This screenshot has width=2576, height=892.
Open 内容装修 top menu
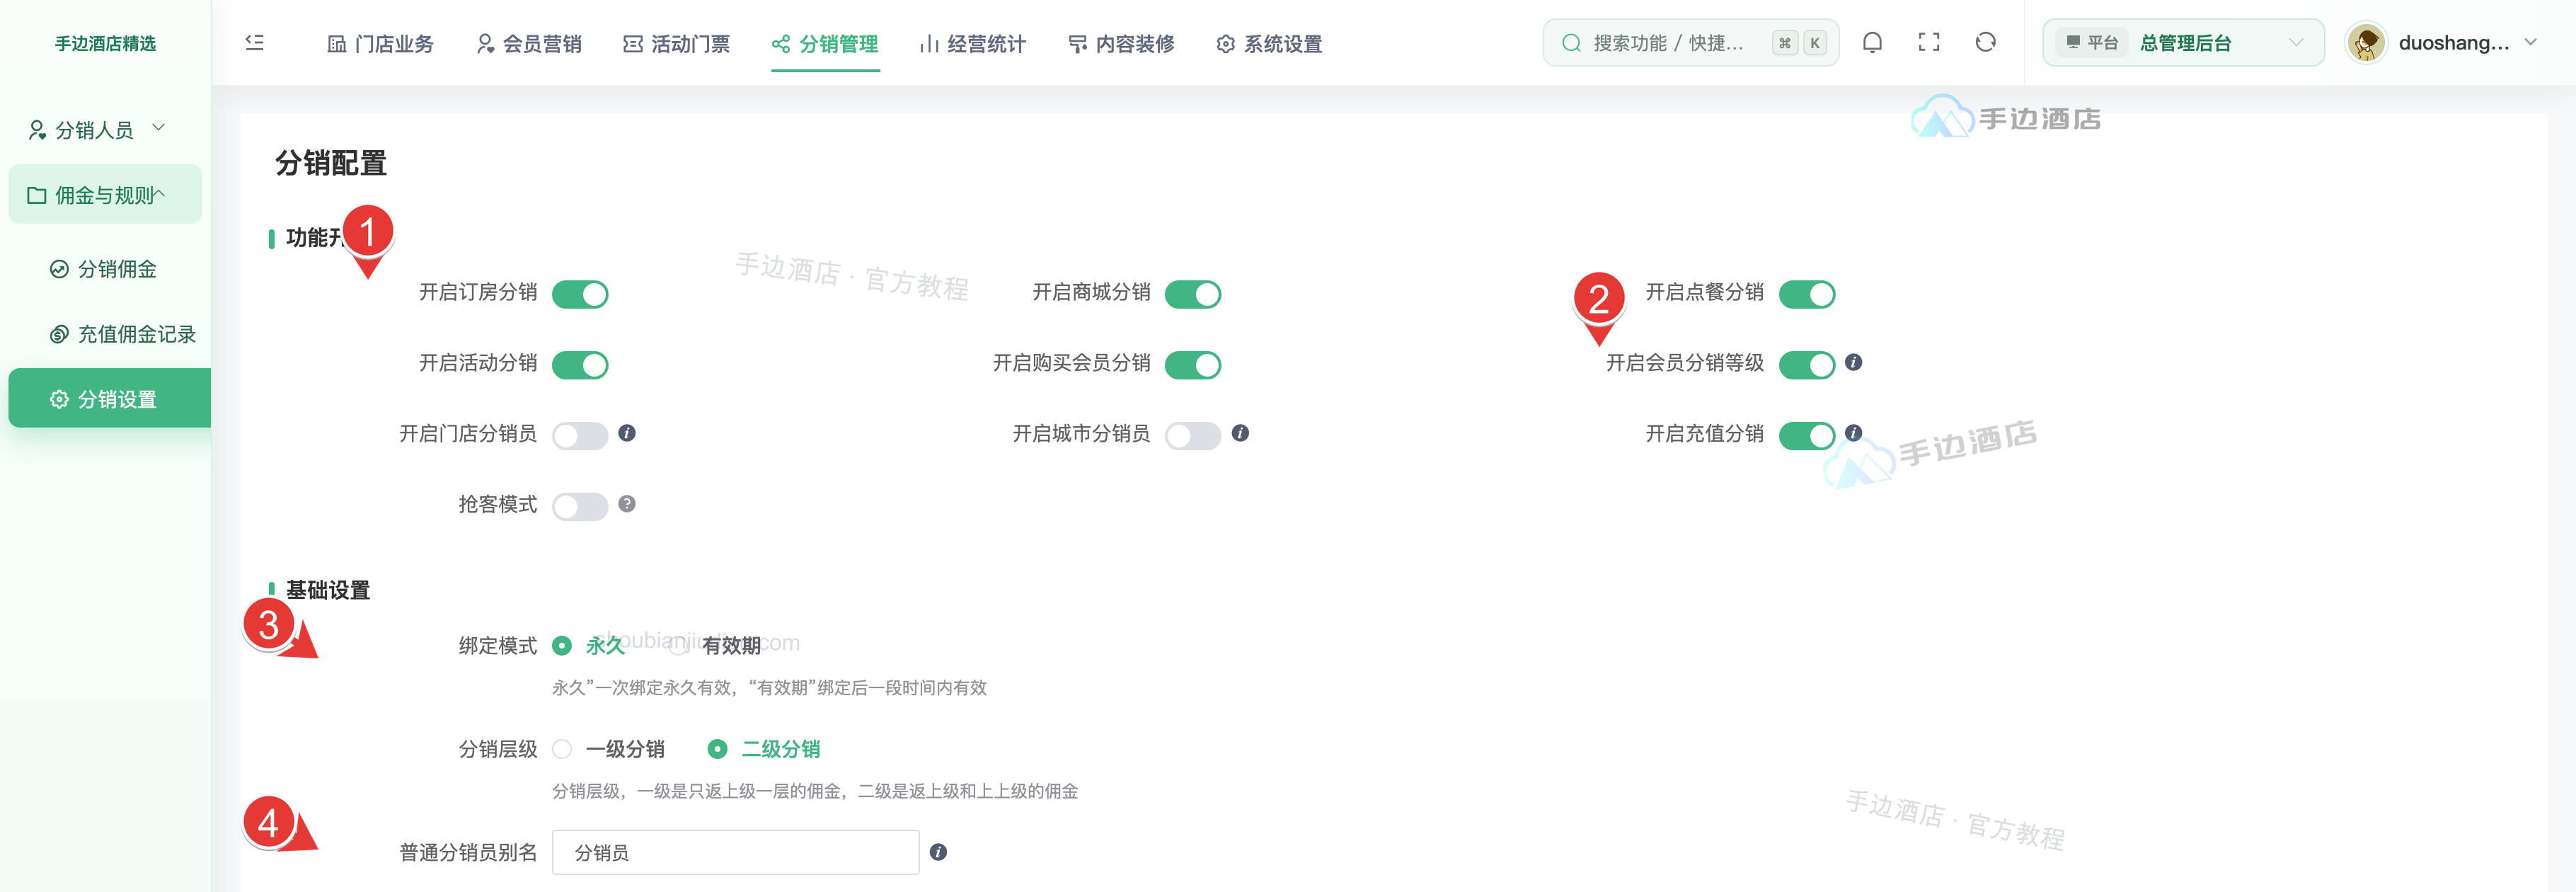(1121, 44)
